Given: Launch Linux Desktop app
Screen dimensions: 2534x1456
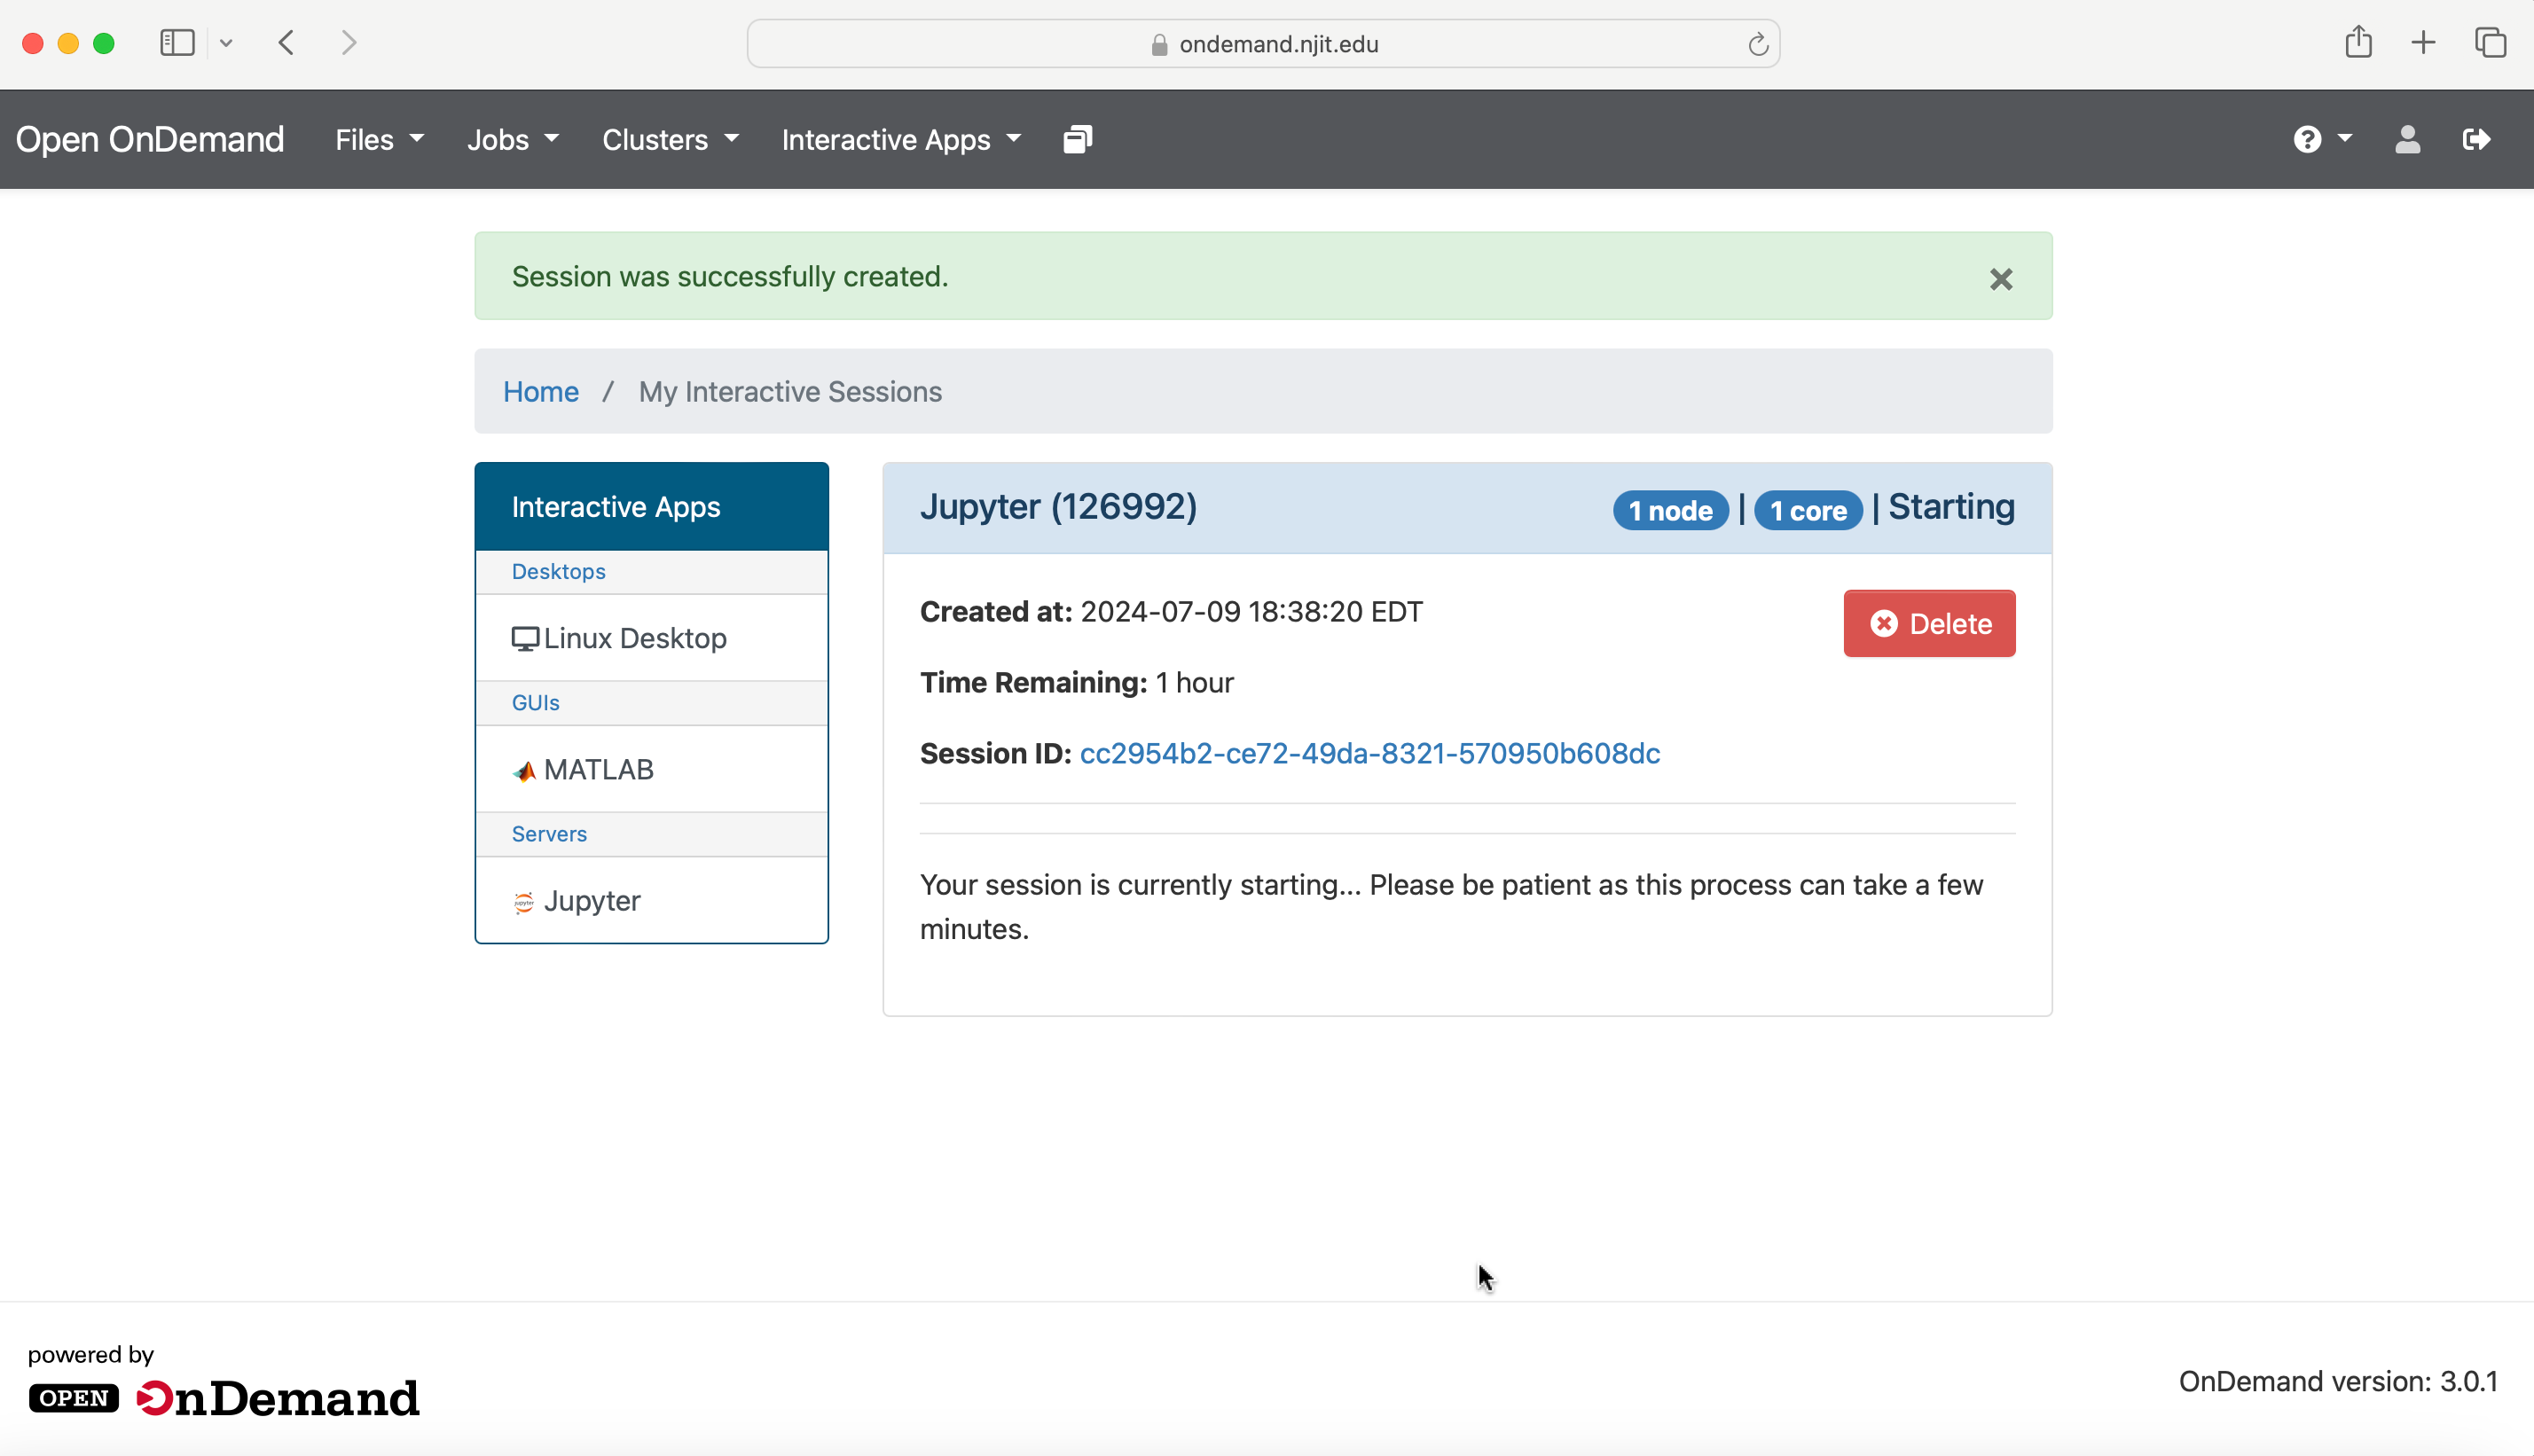Looking at the screenshot, I should pos(652,639).
